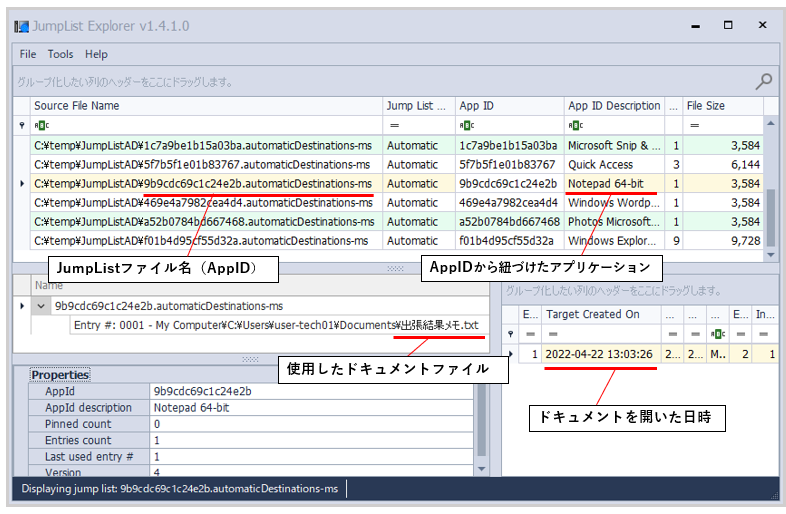Click filter operator icon under App ID column
The width and height of the screenshot is (786, 514).
(467, 125)
